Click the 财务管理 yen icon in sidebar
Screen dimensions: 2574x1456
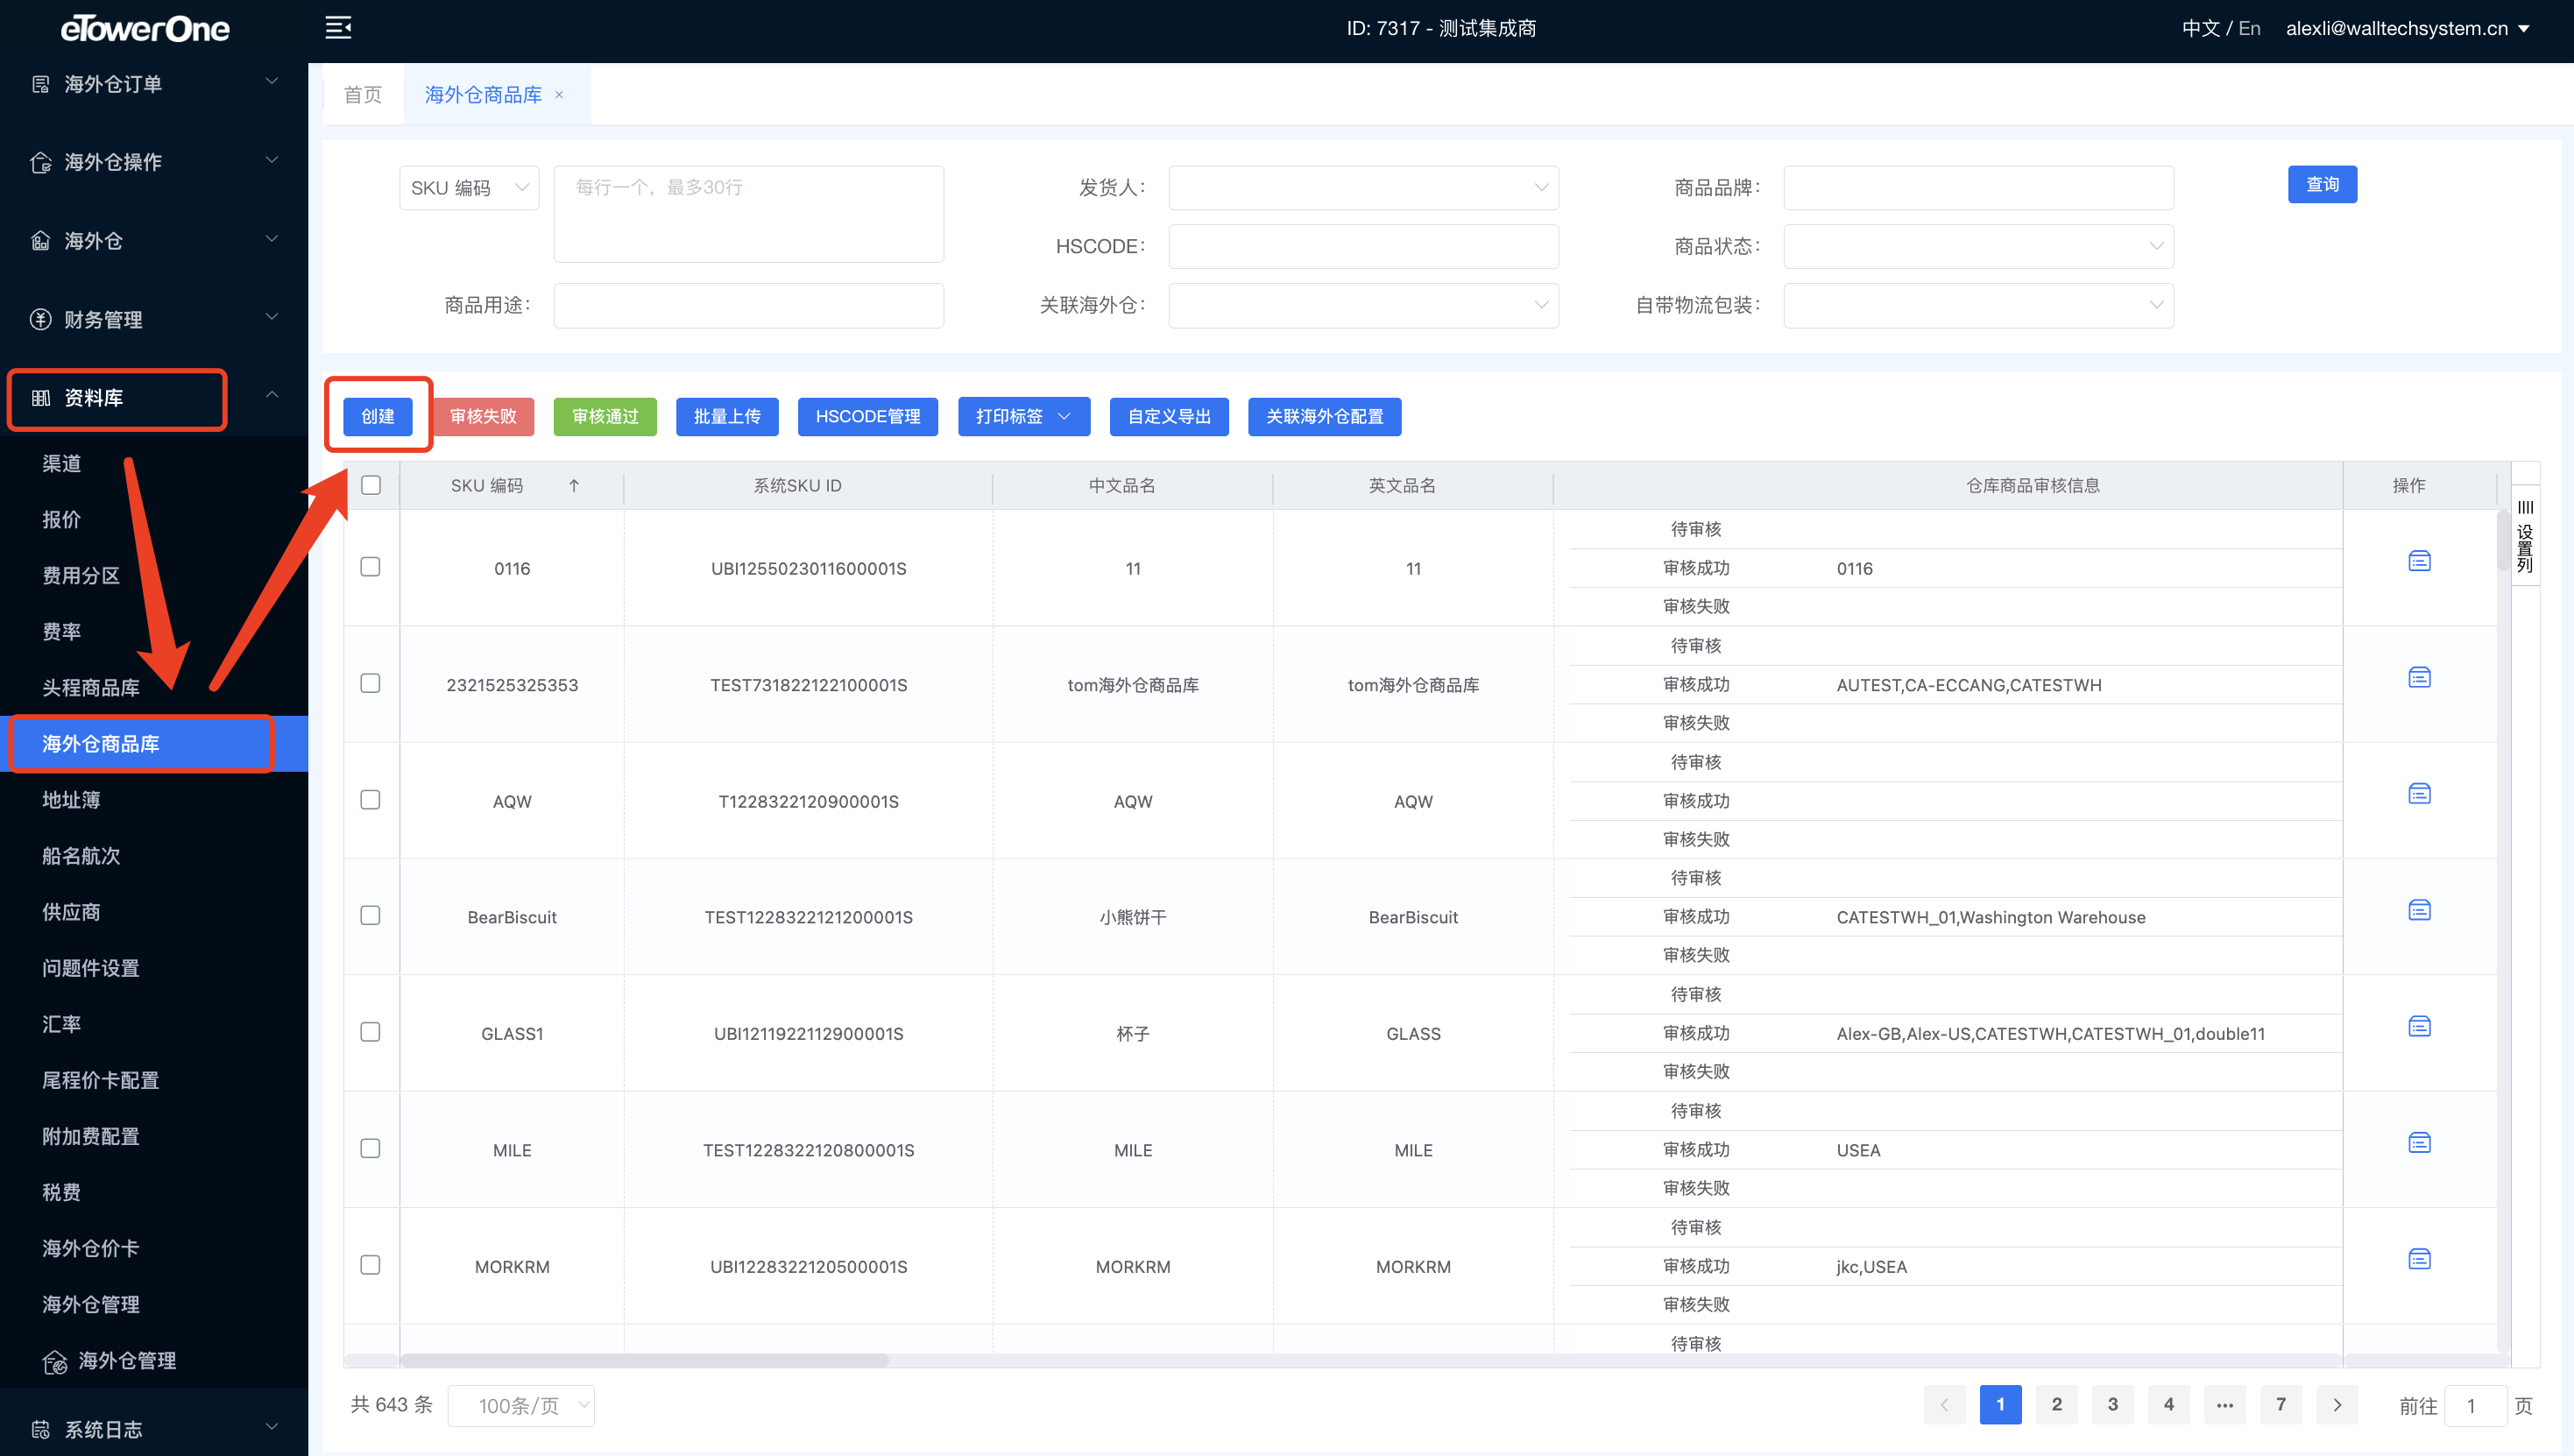click(x=40, y=319)
